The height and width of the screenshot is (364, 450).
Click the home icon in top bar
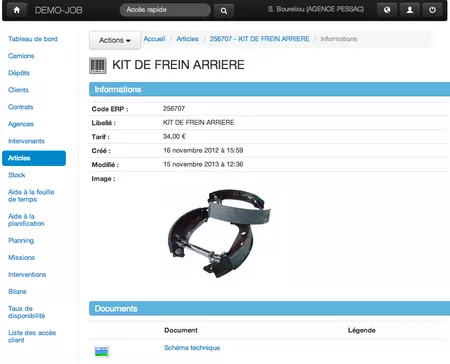click(17, 10)
